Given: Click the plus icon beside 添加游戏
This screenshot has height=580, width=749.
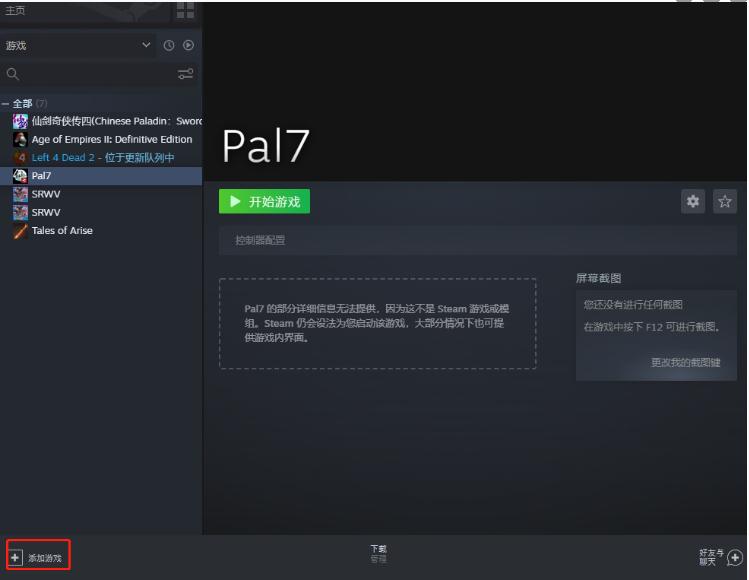Looking at the screenshot, I should [15, 557].
